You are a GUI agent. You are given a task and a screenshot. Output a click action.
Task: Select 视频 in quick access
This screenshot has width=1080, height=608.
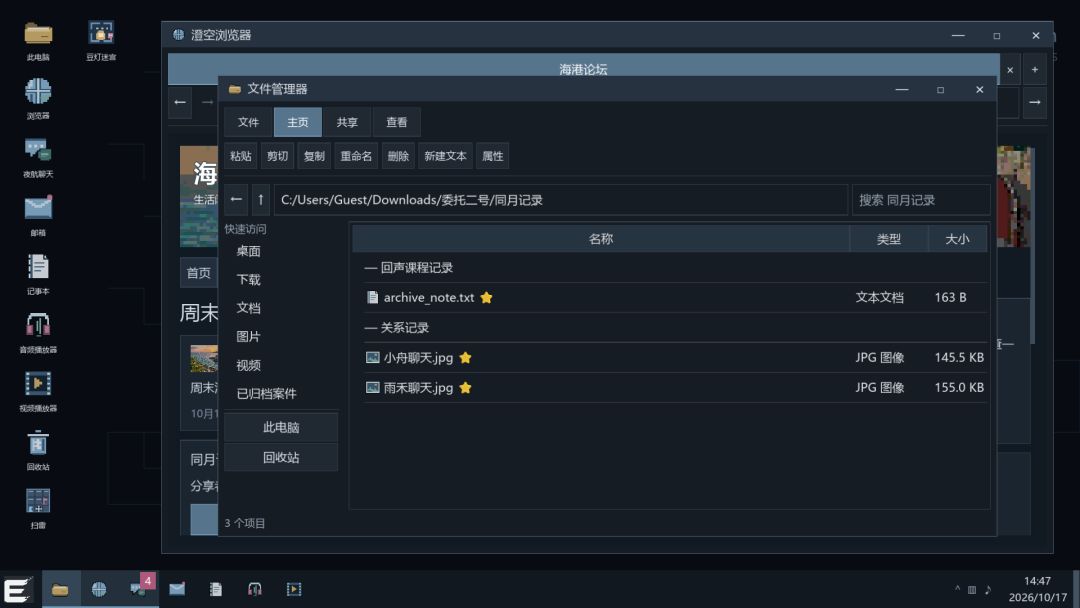tap(249, 365)
